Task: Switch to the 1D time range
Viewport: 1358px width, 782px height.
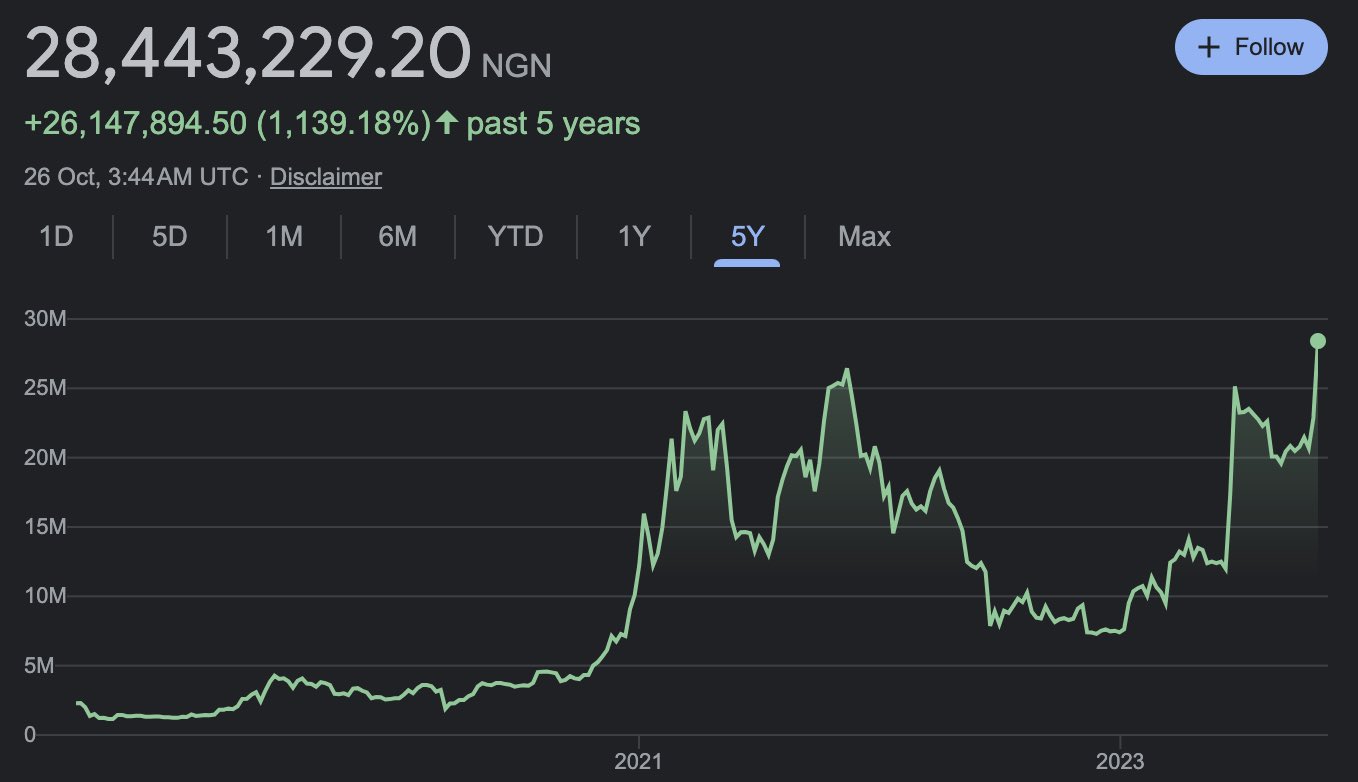Action: (56, 237)
